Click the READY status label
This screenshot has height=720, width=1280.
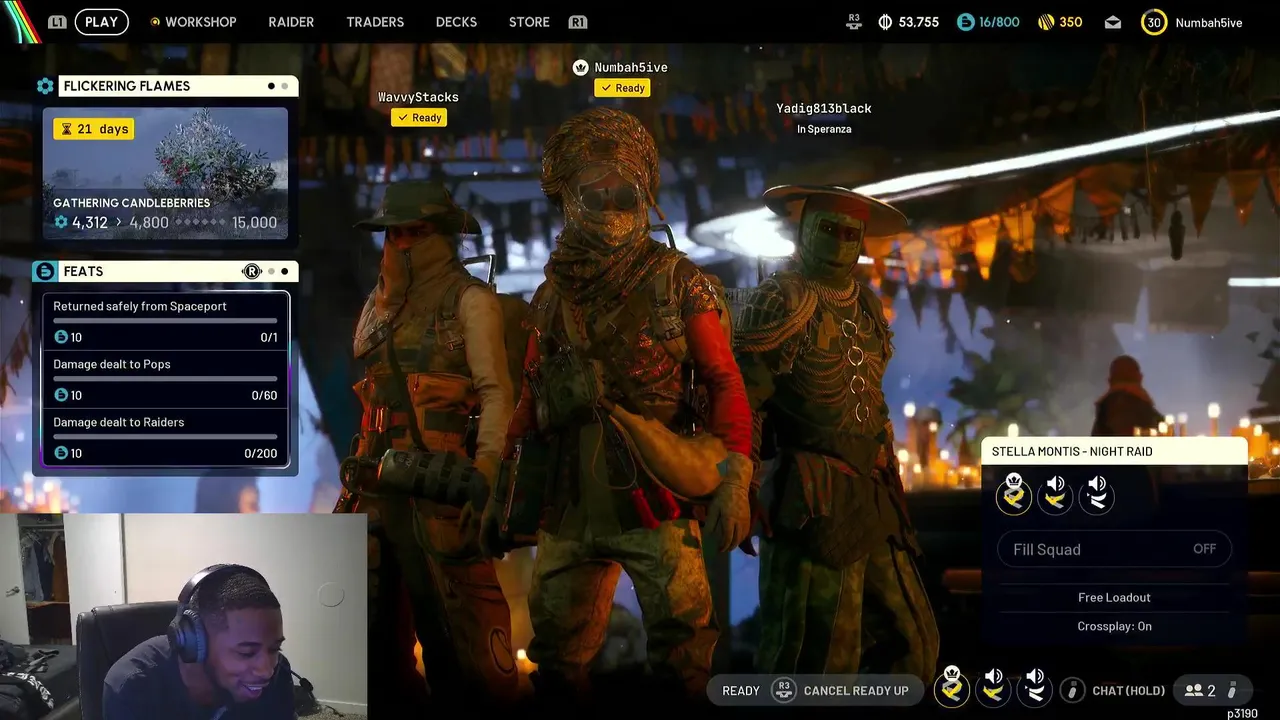741,690
